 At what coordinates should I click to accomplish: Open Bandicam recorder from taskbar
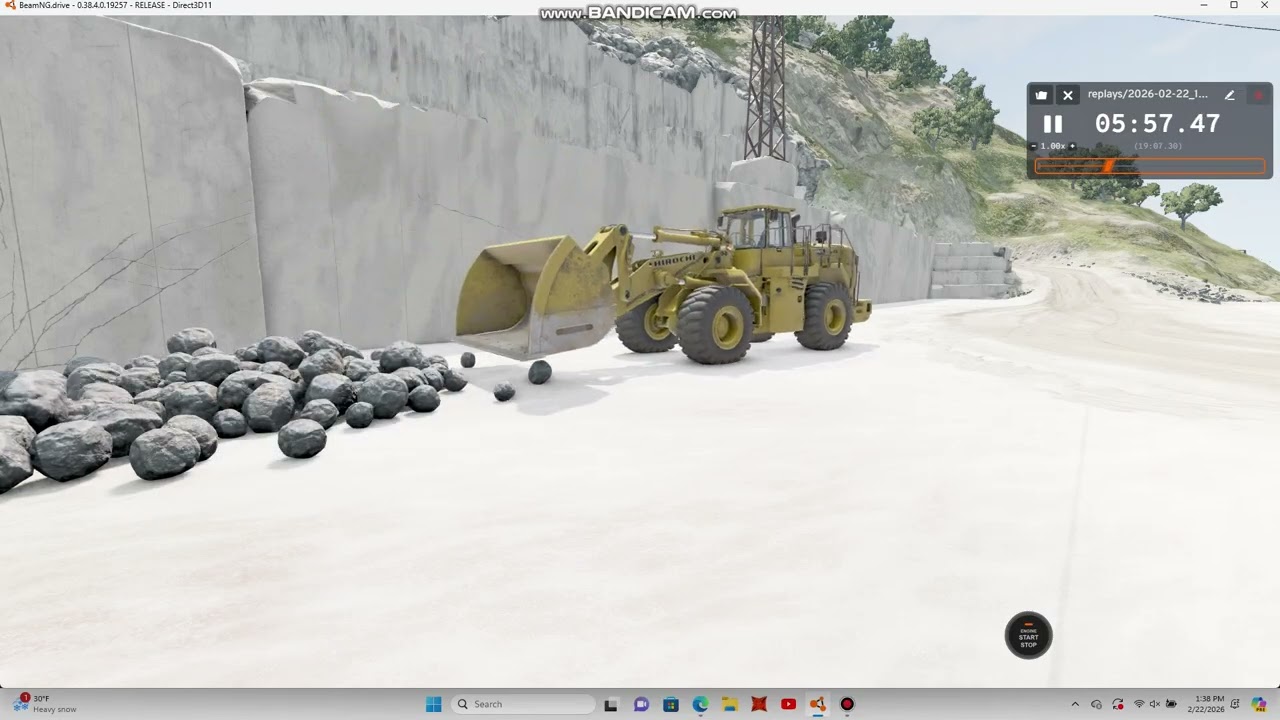[847, 704]
